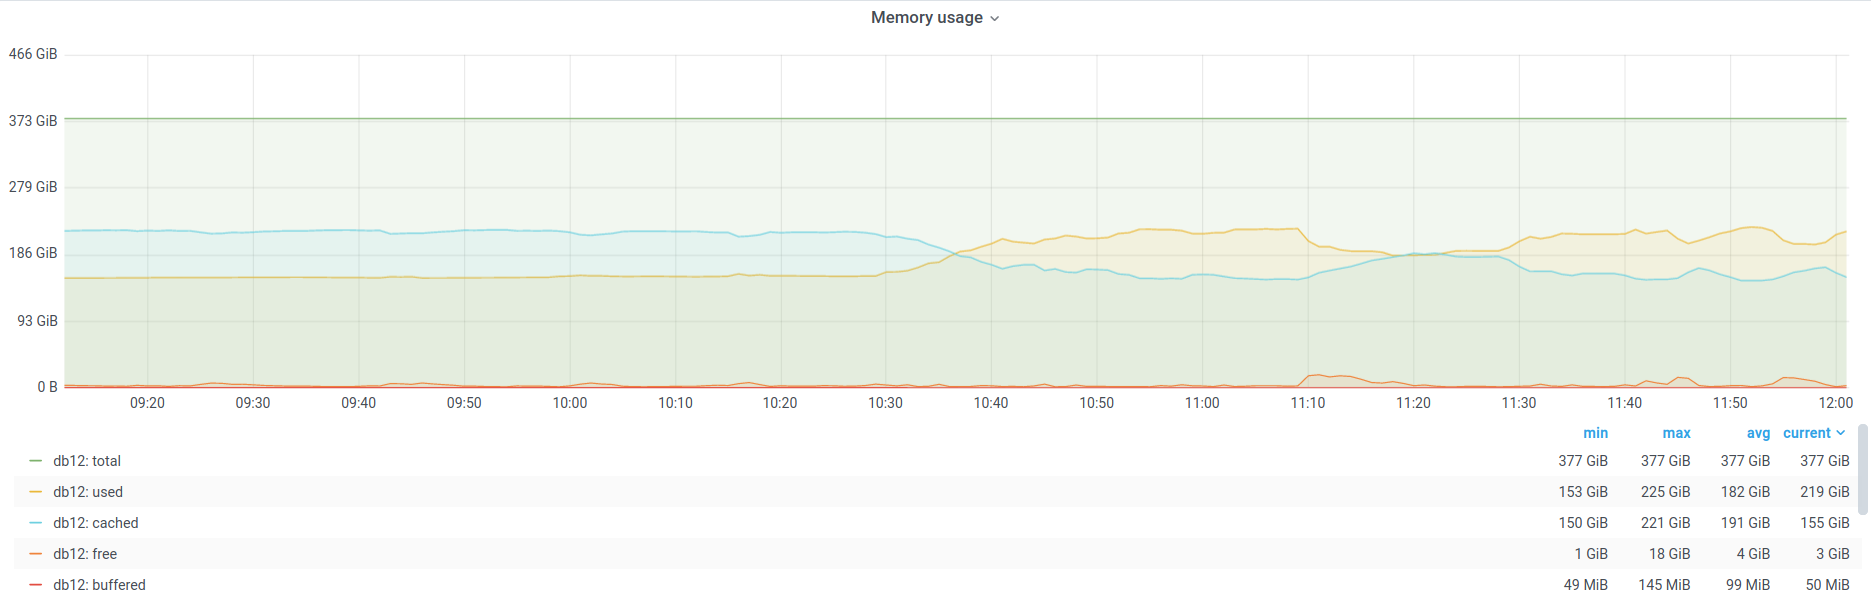
Task: Toggle the db12: total series visibility
Action: click(x=87, y=461)
